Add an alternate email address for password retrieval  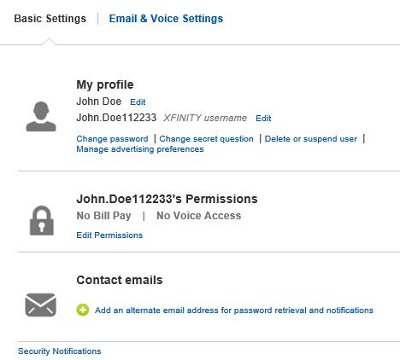[234, 310]
